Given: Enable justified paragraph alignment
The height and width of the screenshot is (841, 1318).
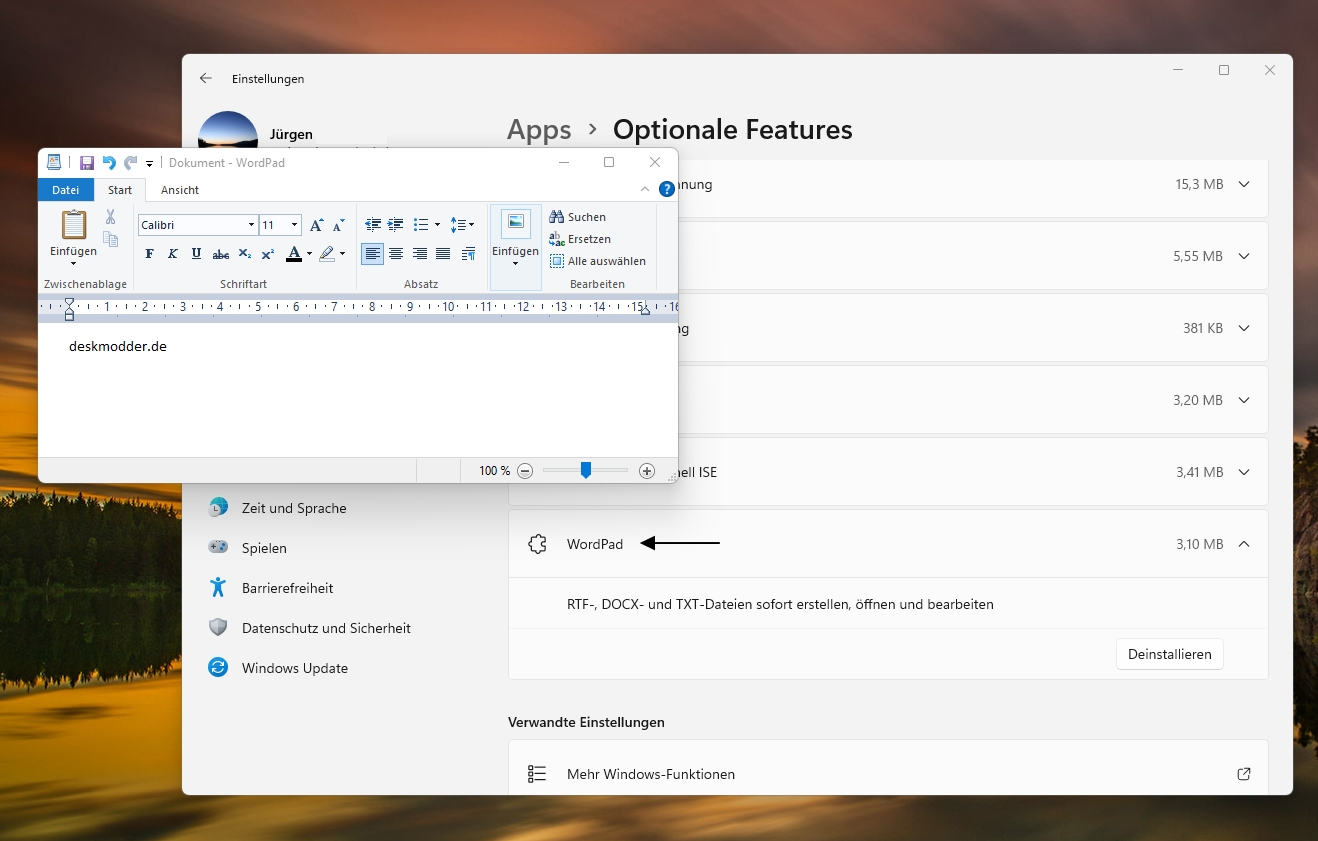Looking at the screenshot, I should [443, 254].
